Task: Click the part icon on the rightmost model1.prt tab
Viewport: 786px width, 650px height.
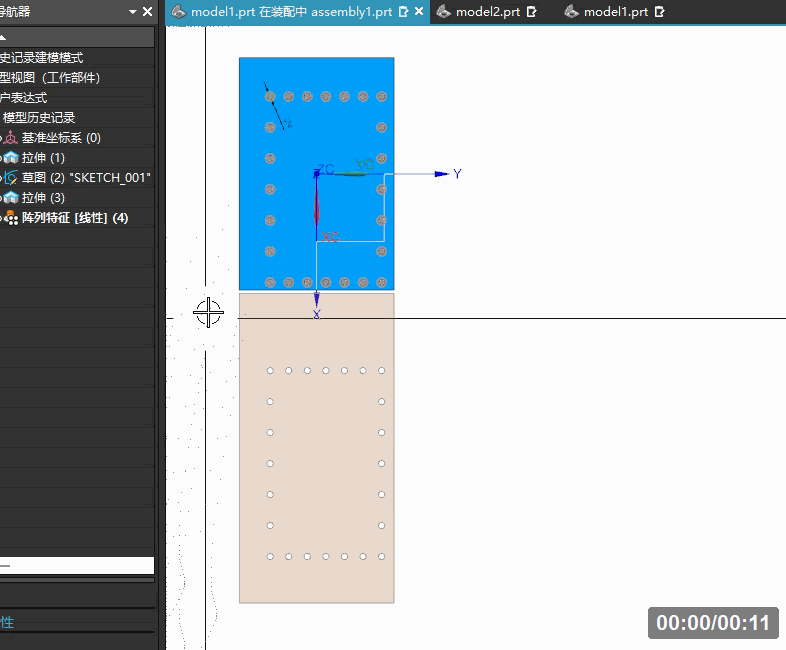Action: tap(571, 12)
